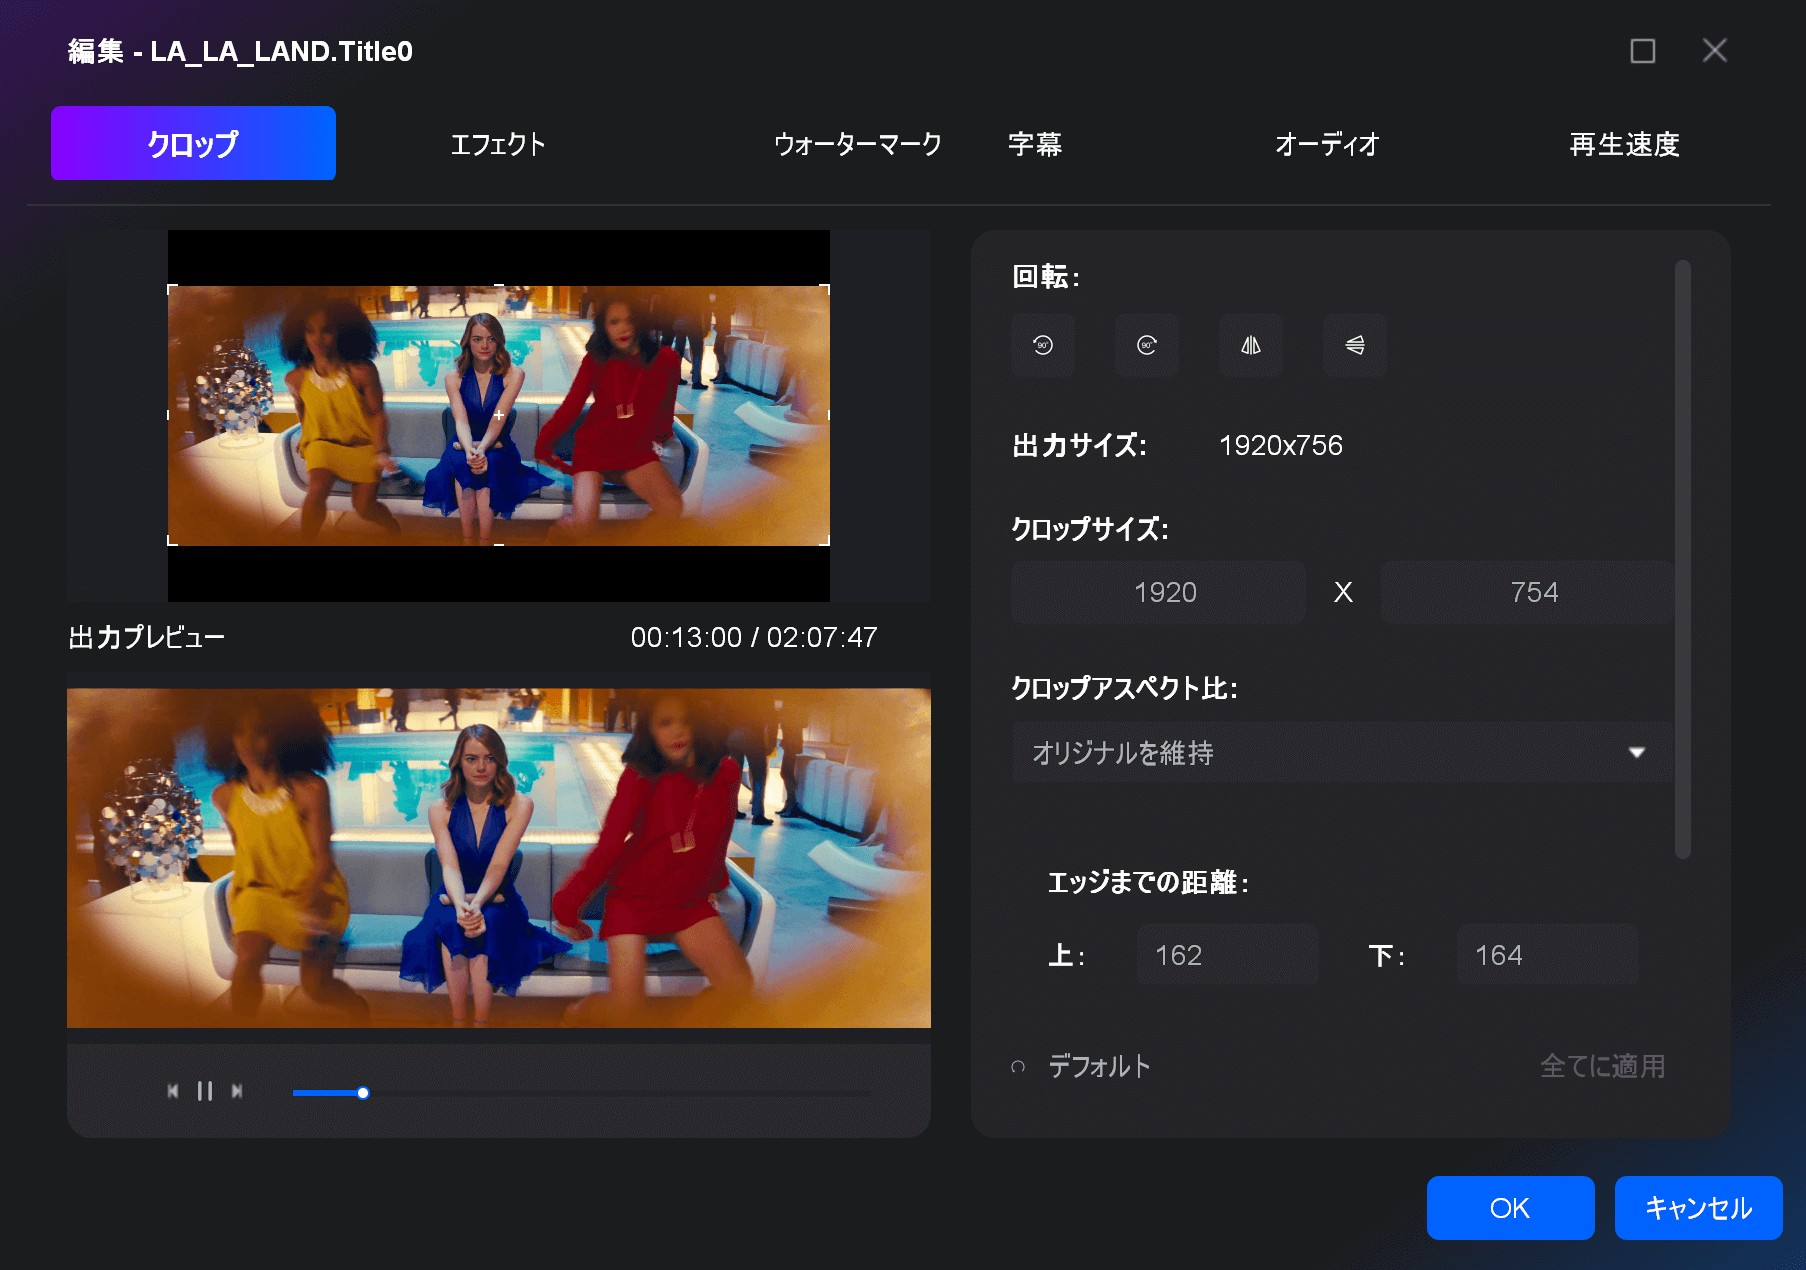
Task: Skip to next frame in preview
Action: click(237, 1091)
